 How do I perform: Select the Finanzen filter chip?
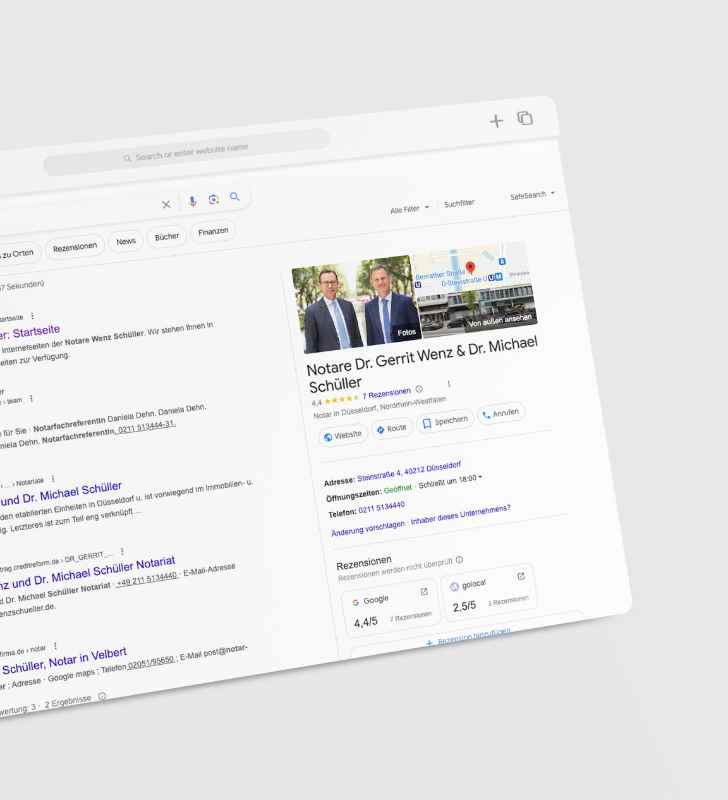(213, 232)
